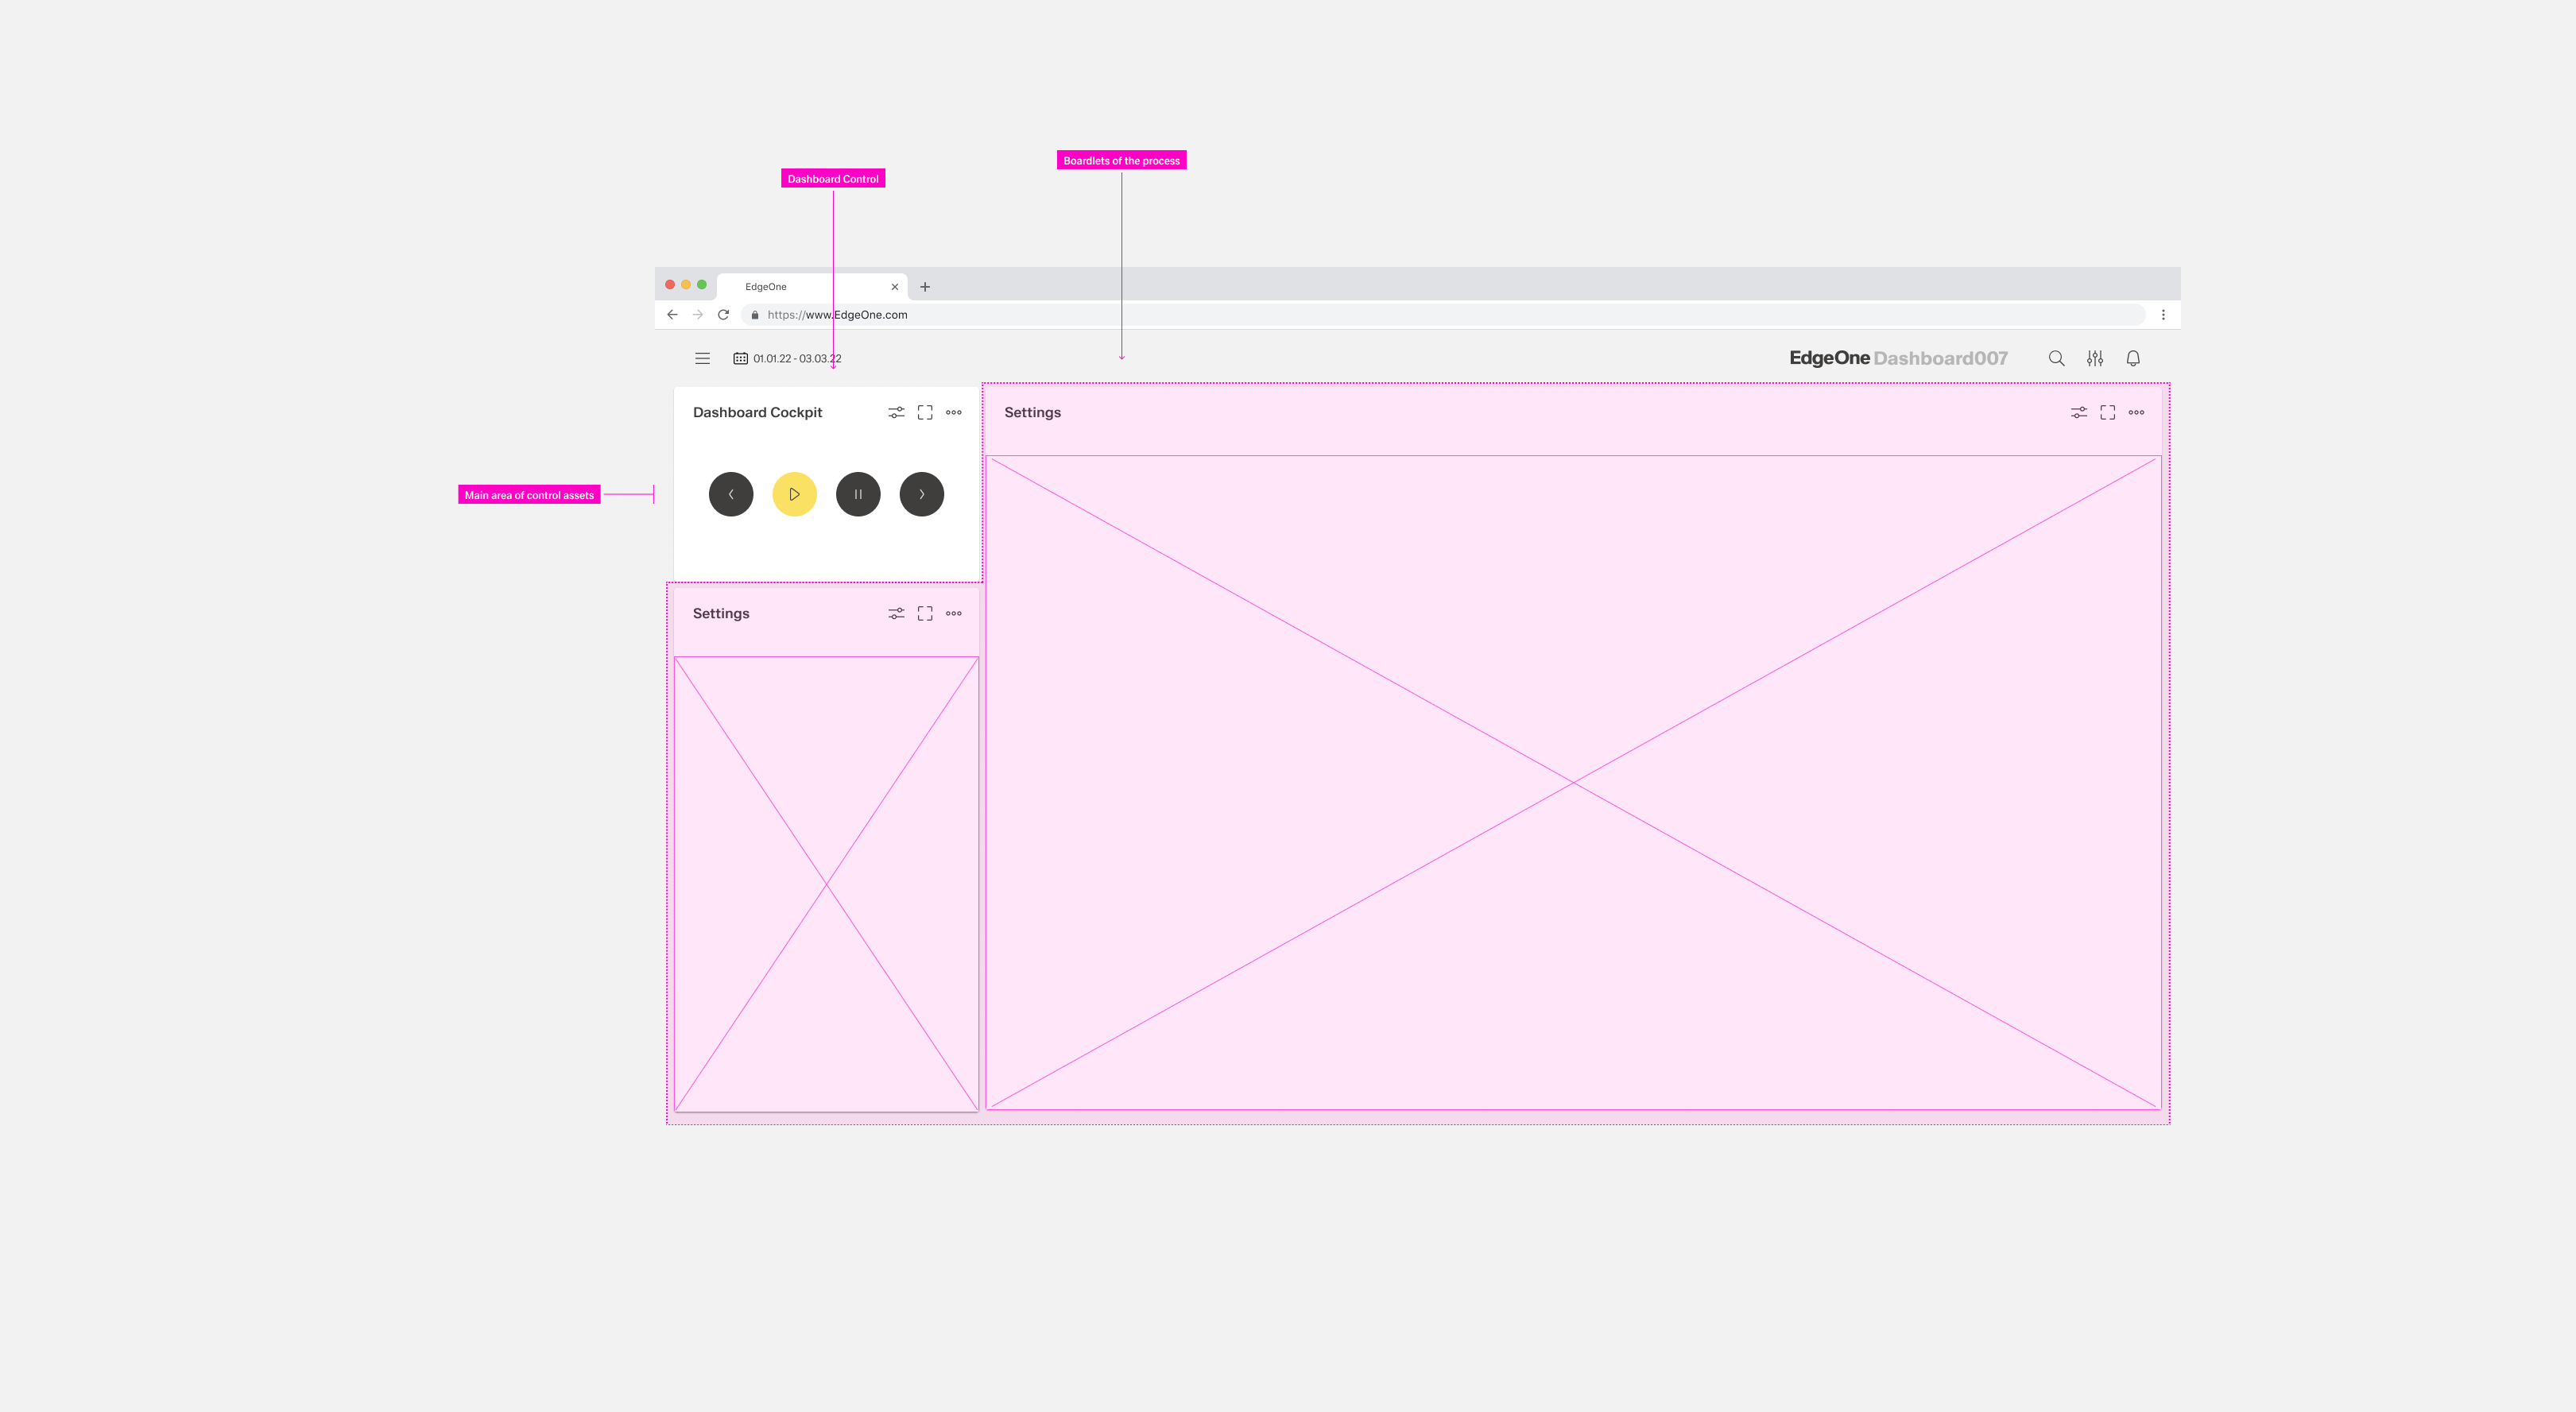This screenshot has width=2576, height=1412.
Task: Open the hamburger menu icon
Action: [702, 358]
